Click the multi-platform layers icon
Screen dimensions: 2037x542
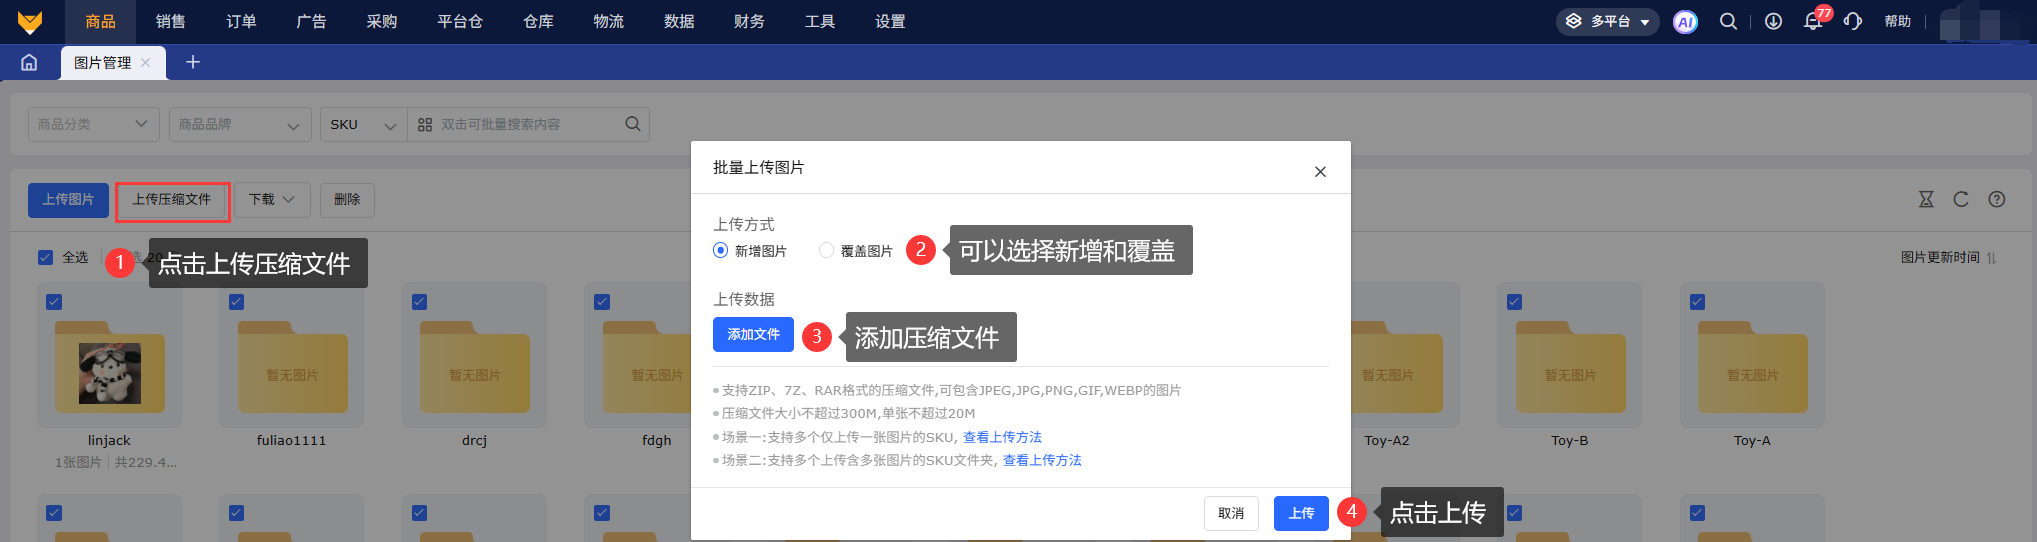1573,21
